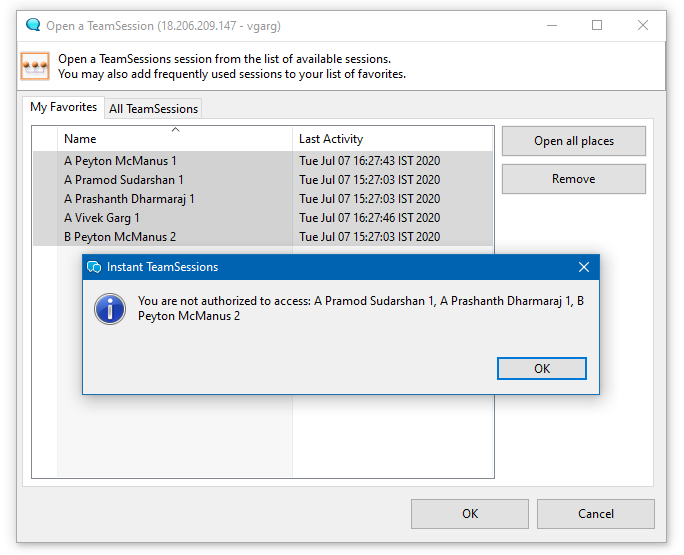
Task: Sort by the Name column header
Action: point(174,139)
